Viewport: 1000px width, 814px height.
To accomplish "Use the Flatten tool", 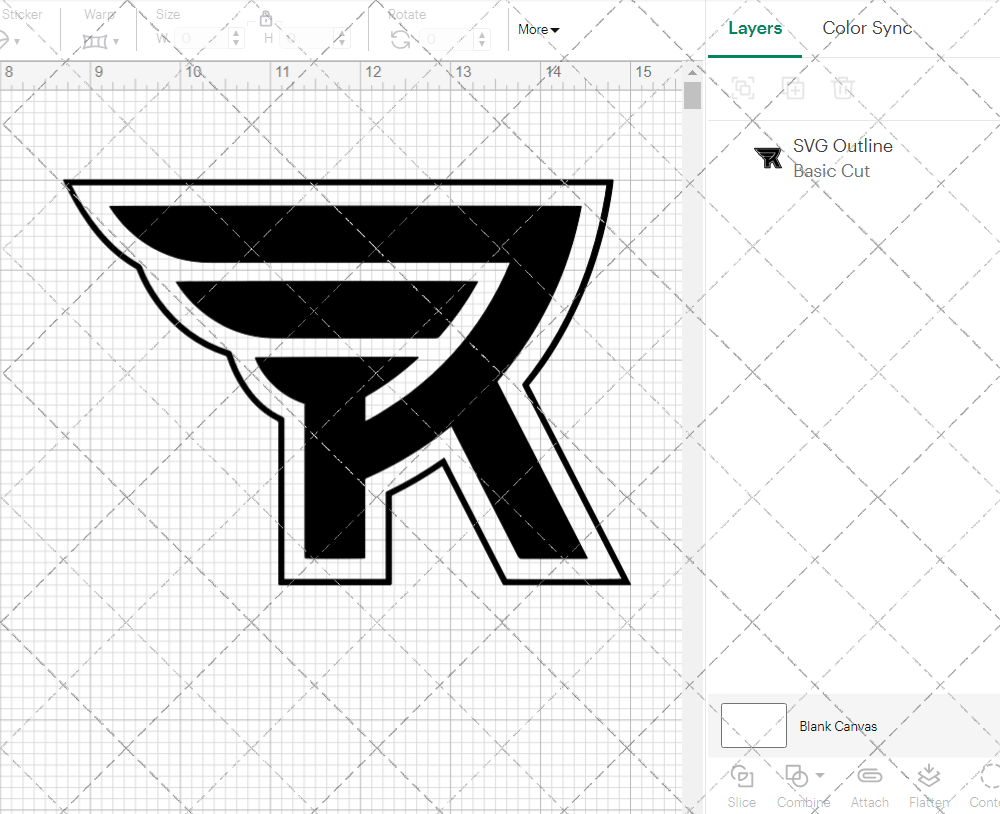I will [928, 784].
